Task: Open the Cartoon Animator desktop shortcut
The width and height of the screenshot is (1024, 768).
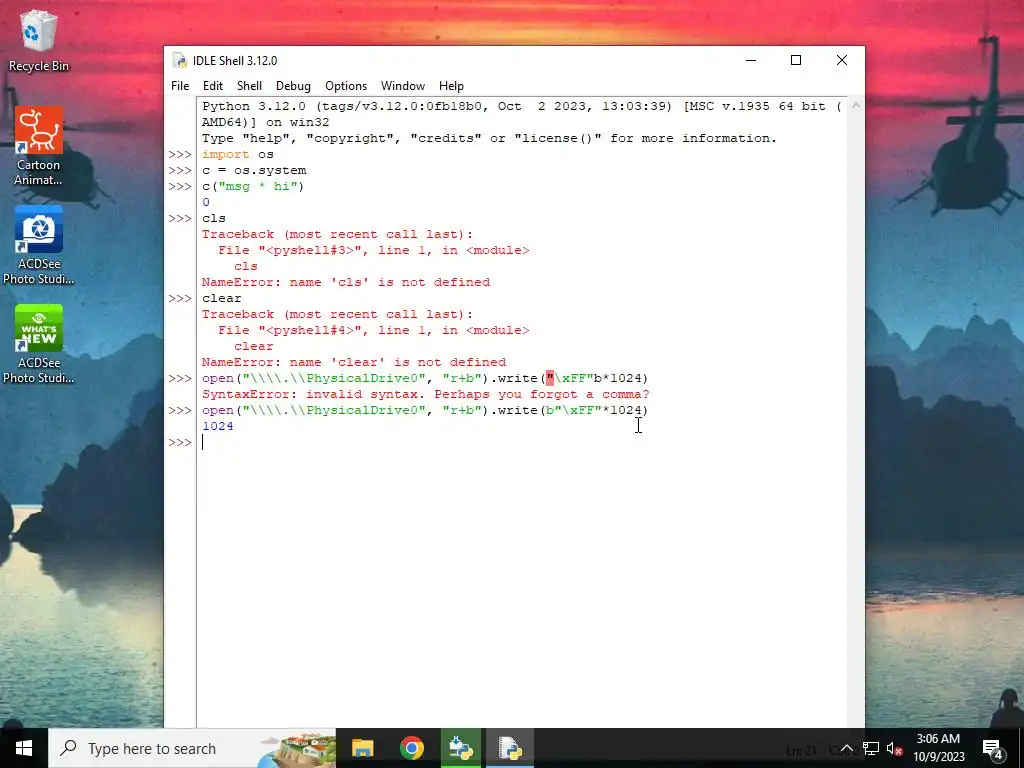Action: (x=39, y=146)
